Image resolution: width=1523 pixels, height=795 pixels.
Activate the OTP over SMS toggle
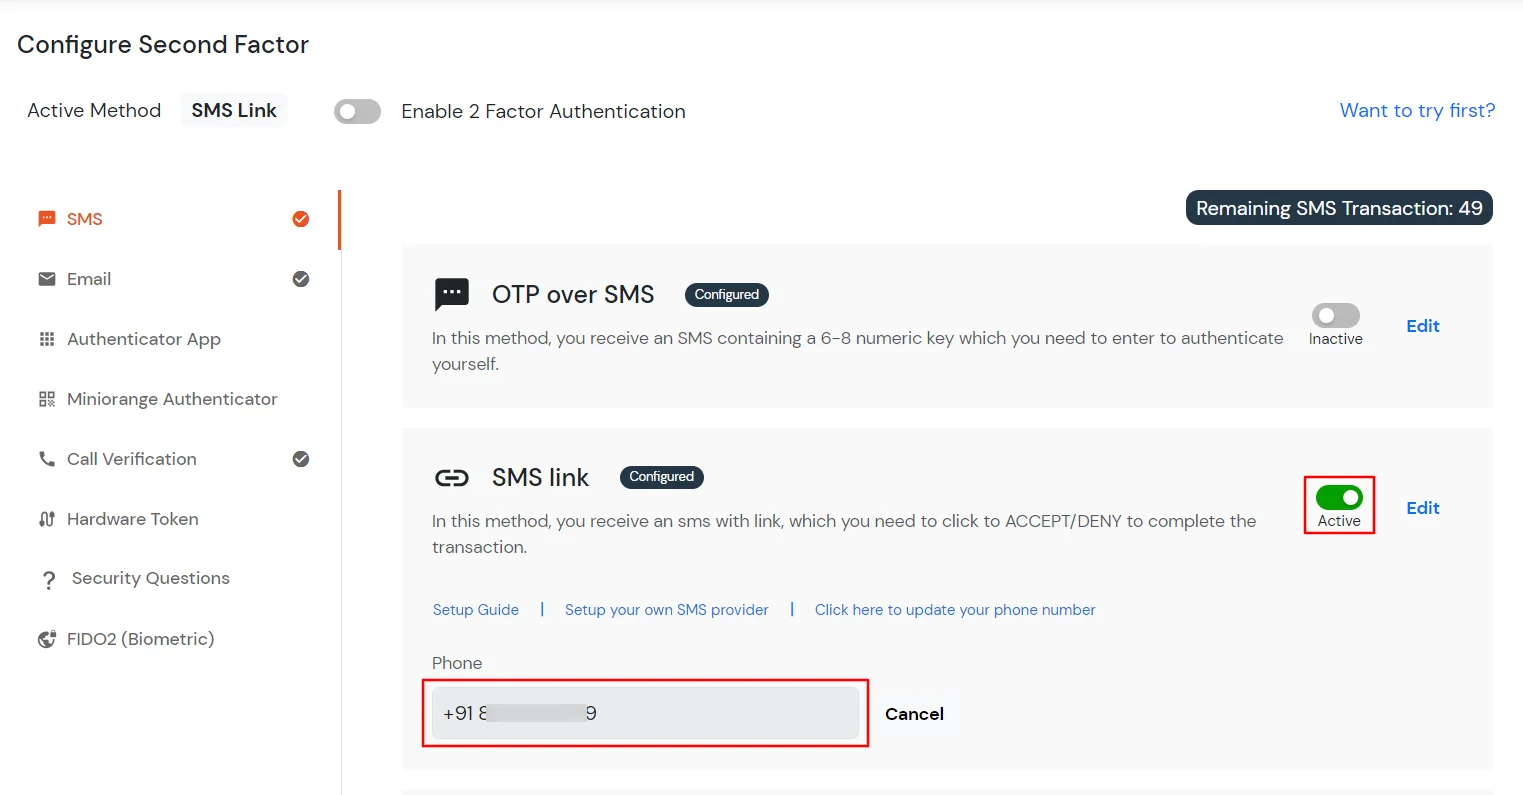[1334, 315]
